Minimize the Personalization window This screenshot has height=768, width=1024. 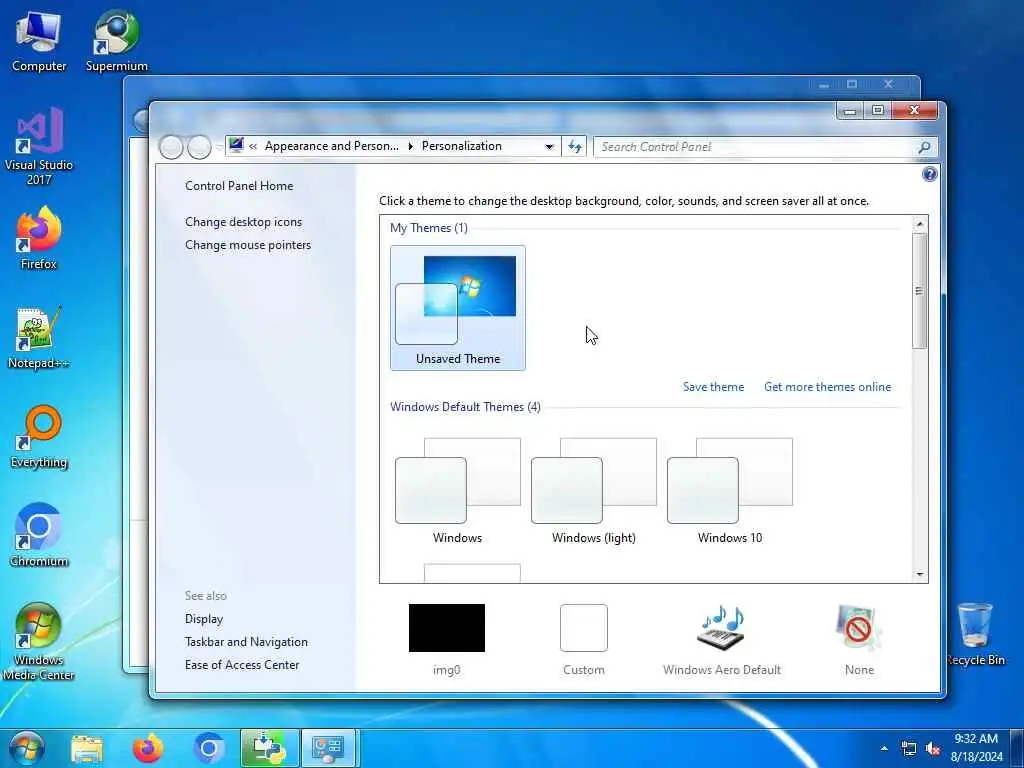click(x=850, y=110)
